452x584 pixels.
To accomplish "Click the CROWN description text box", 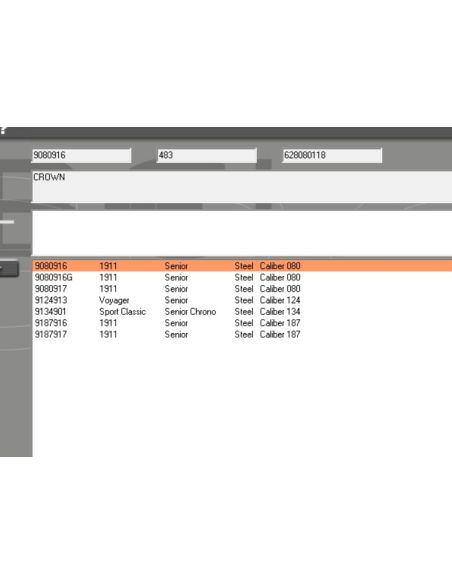I will 242,187.
